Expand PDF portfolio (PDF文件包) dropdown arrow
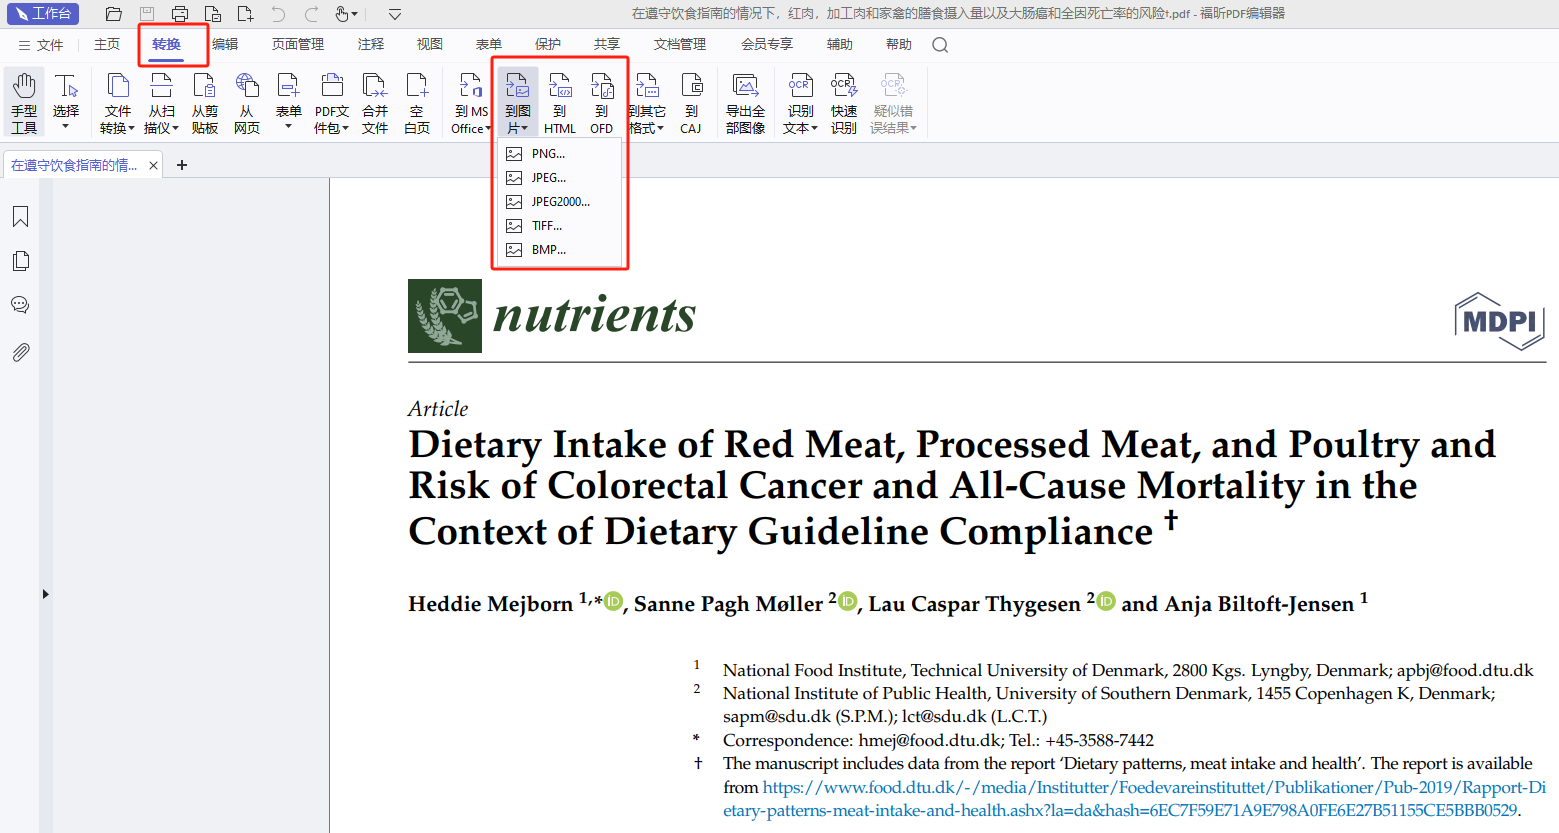 pyautogui.click(x=346, y=128)
